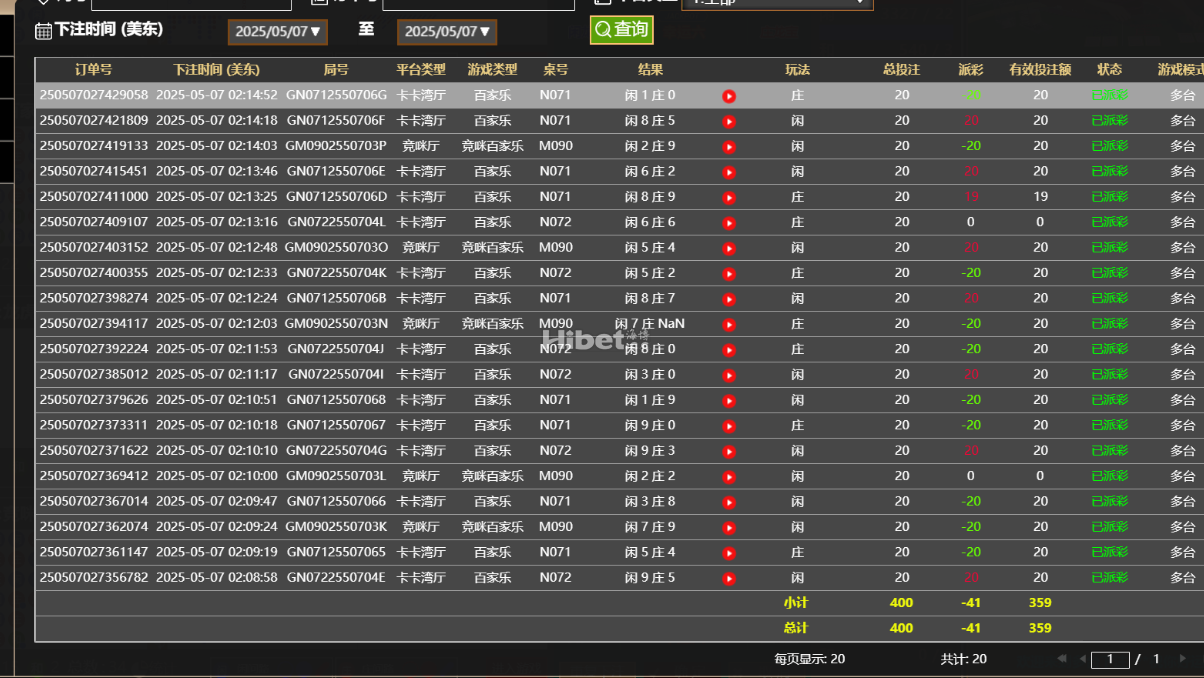
Task: Click the 订单号 column header
Action: coord(93,70)
